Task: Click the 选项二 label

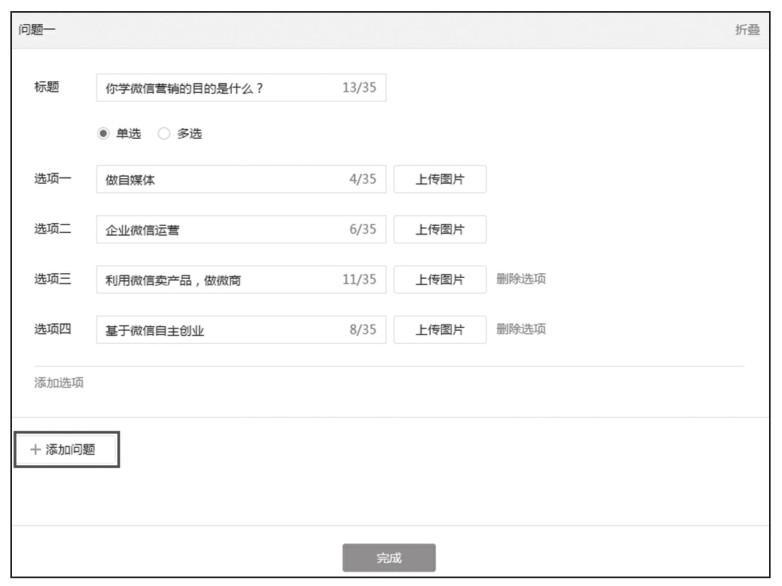Action: pos(52,229)
